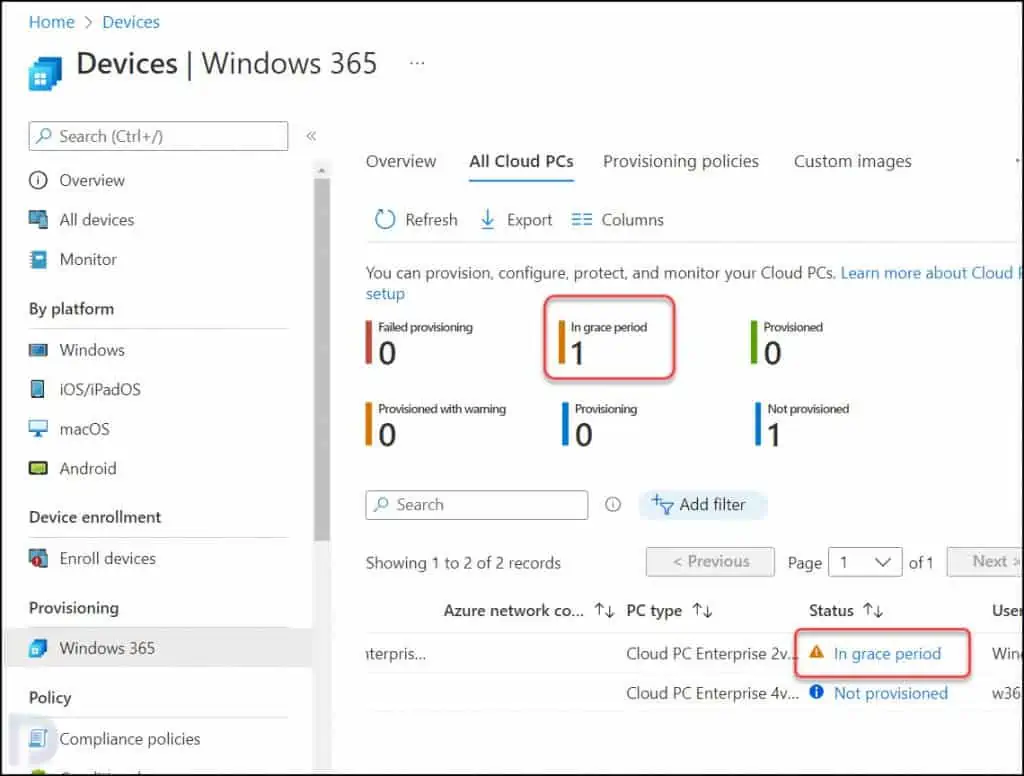The image size is (1024, 776).
Task: Click the Failed provisioning count tile
Action: pos(419,342)
